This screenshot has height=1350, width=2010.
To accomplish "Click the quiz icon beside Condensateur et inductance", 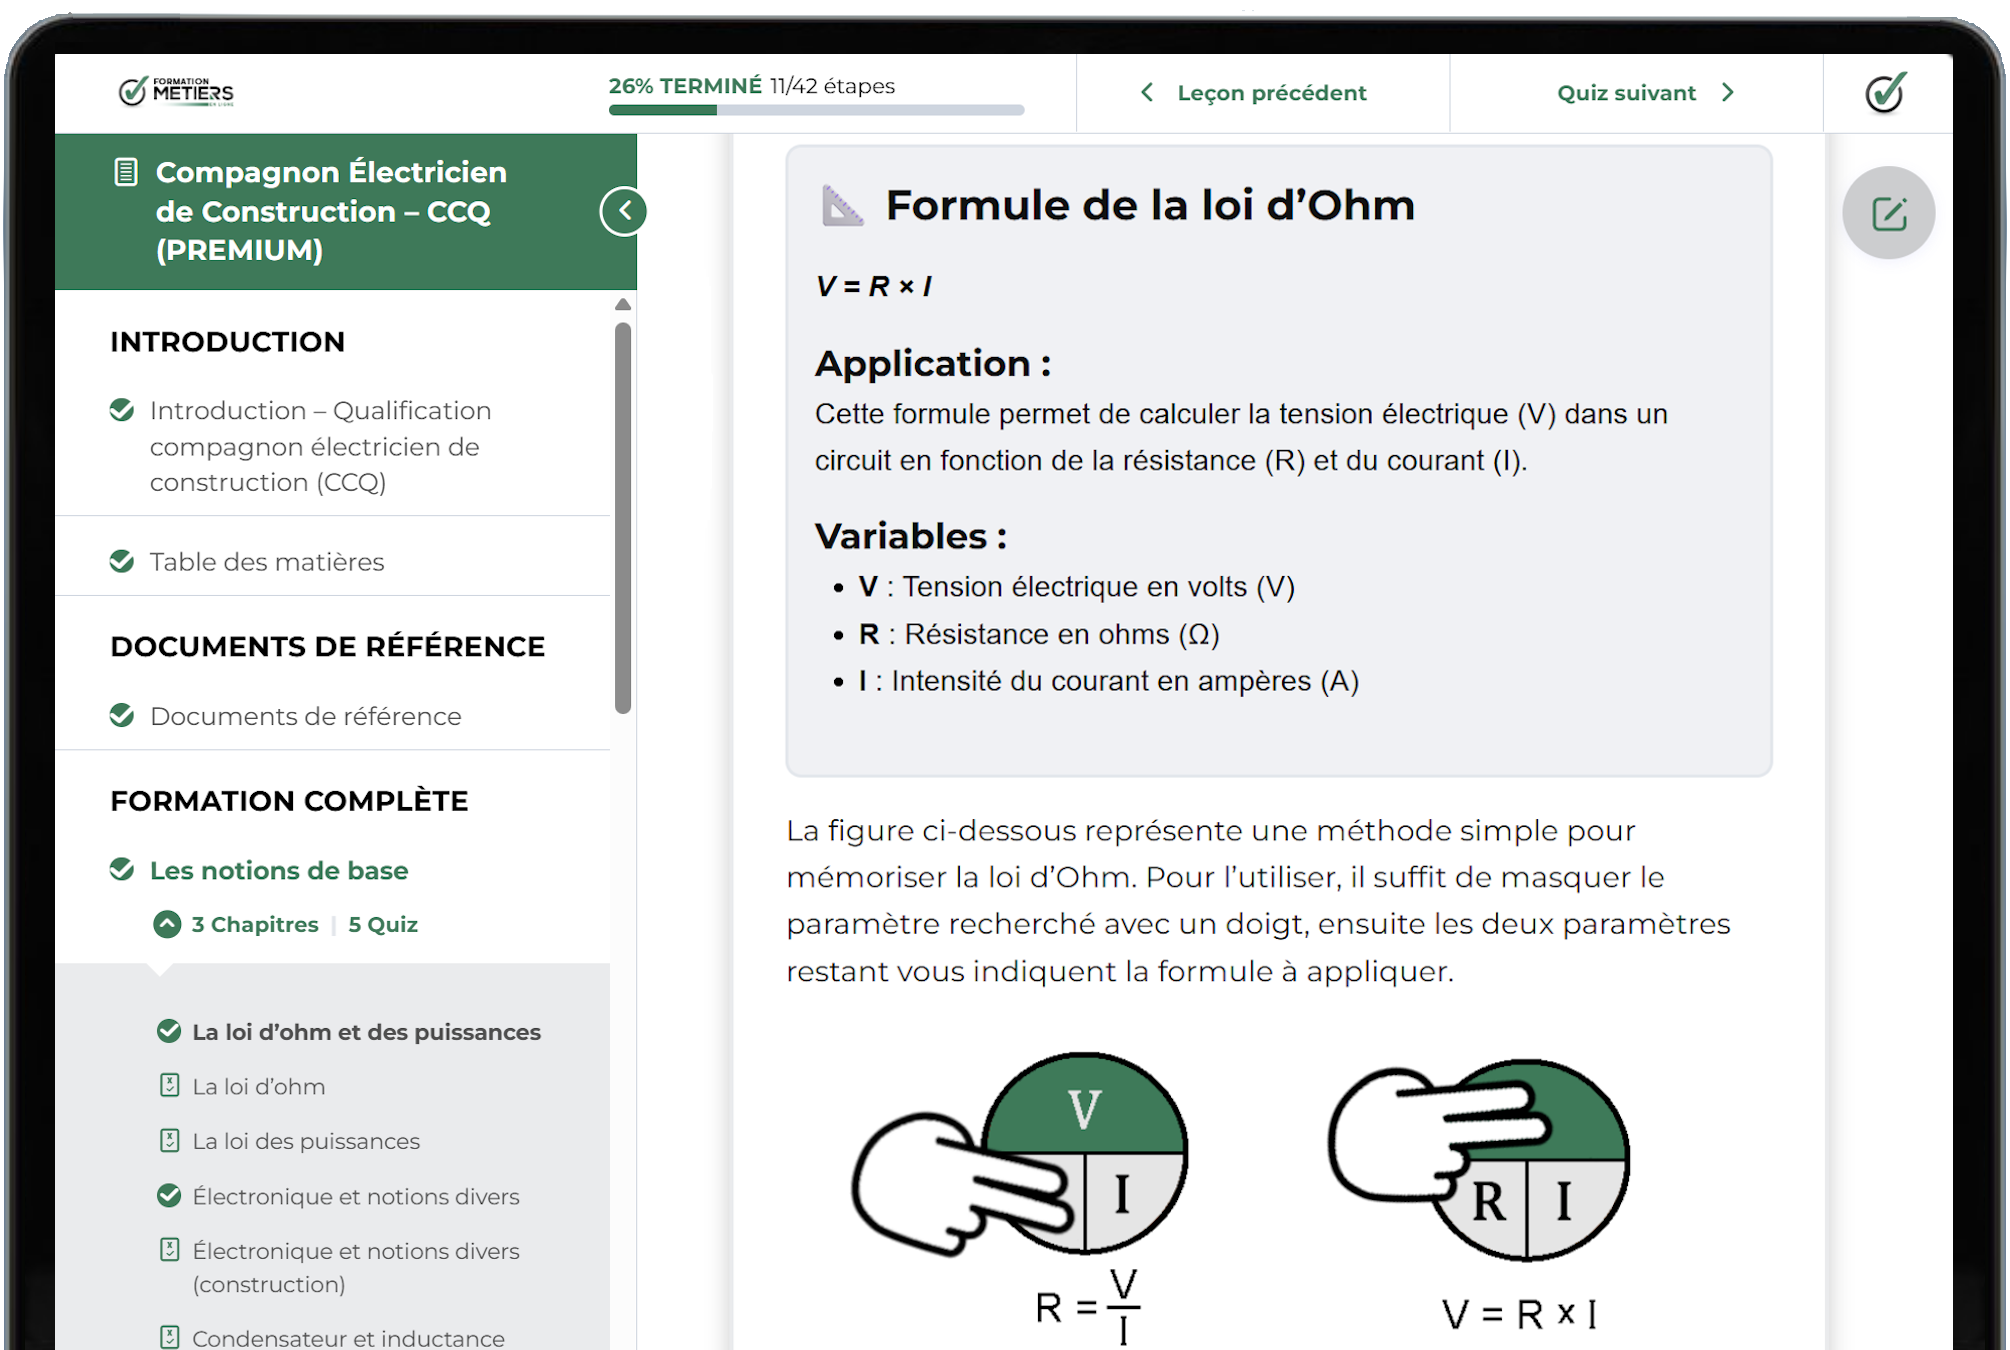I will pyautogui.click(x=170, y=1337).
